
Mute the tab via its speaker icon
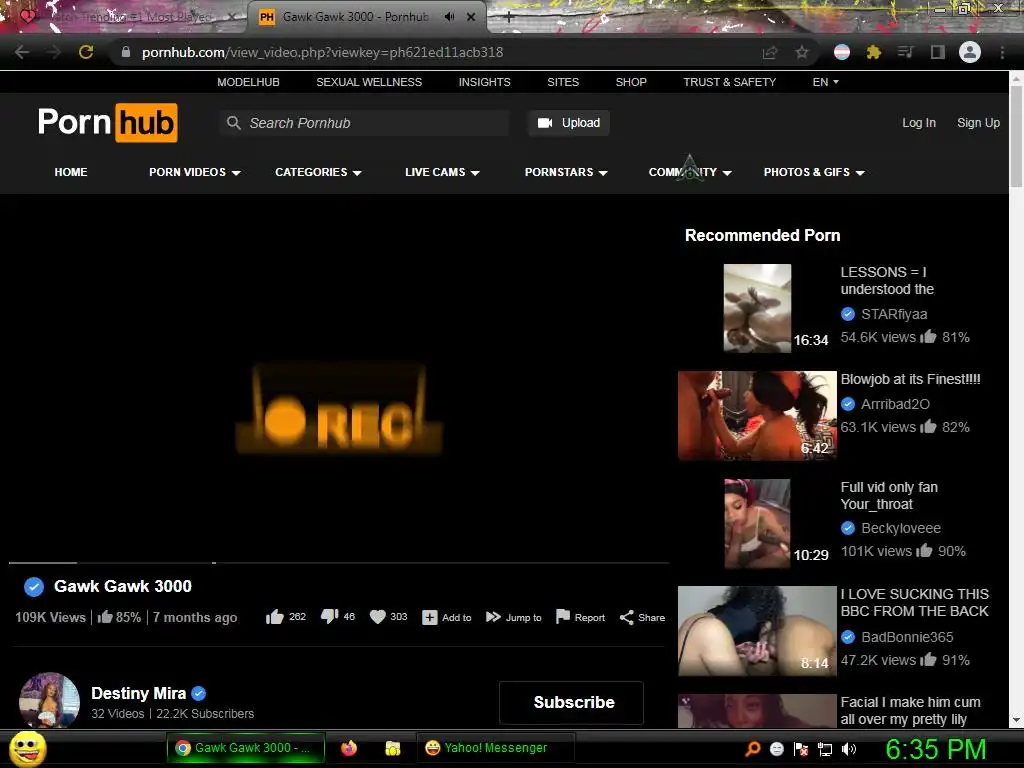click(449, 17)
